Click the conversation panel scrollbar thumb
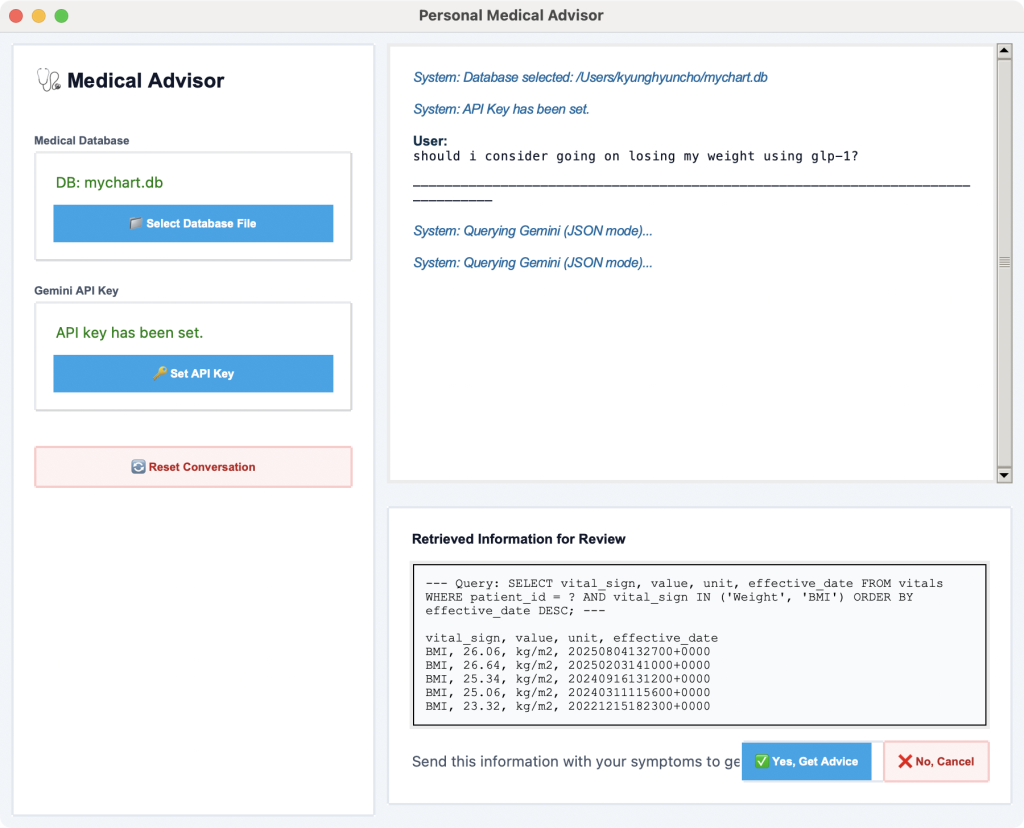Image resolution: width=1024 pixels, height=828 pixels. click(x=1004, y=262)
